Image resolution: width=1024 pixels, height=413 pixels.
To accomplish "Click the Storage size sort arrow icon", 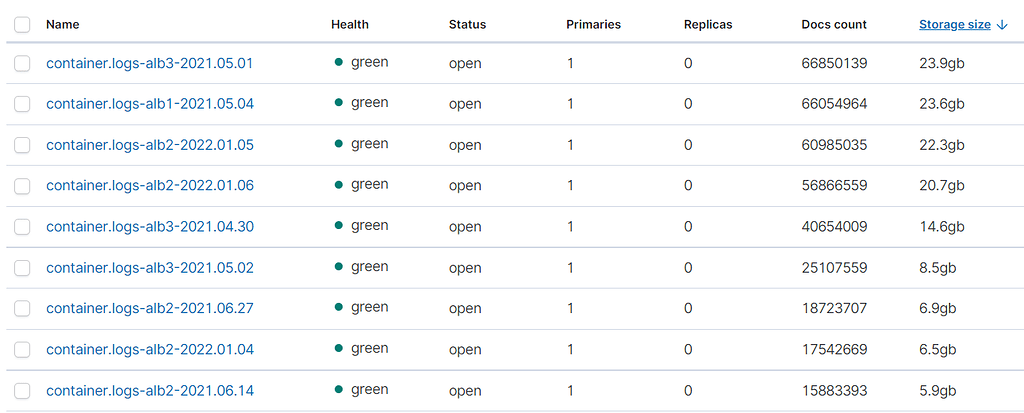I will (x=1002, y=25).
